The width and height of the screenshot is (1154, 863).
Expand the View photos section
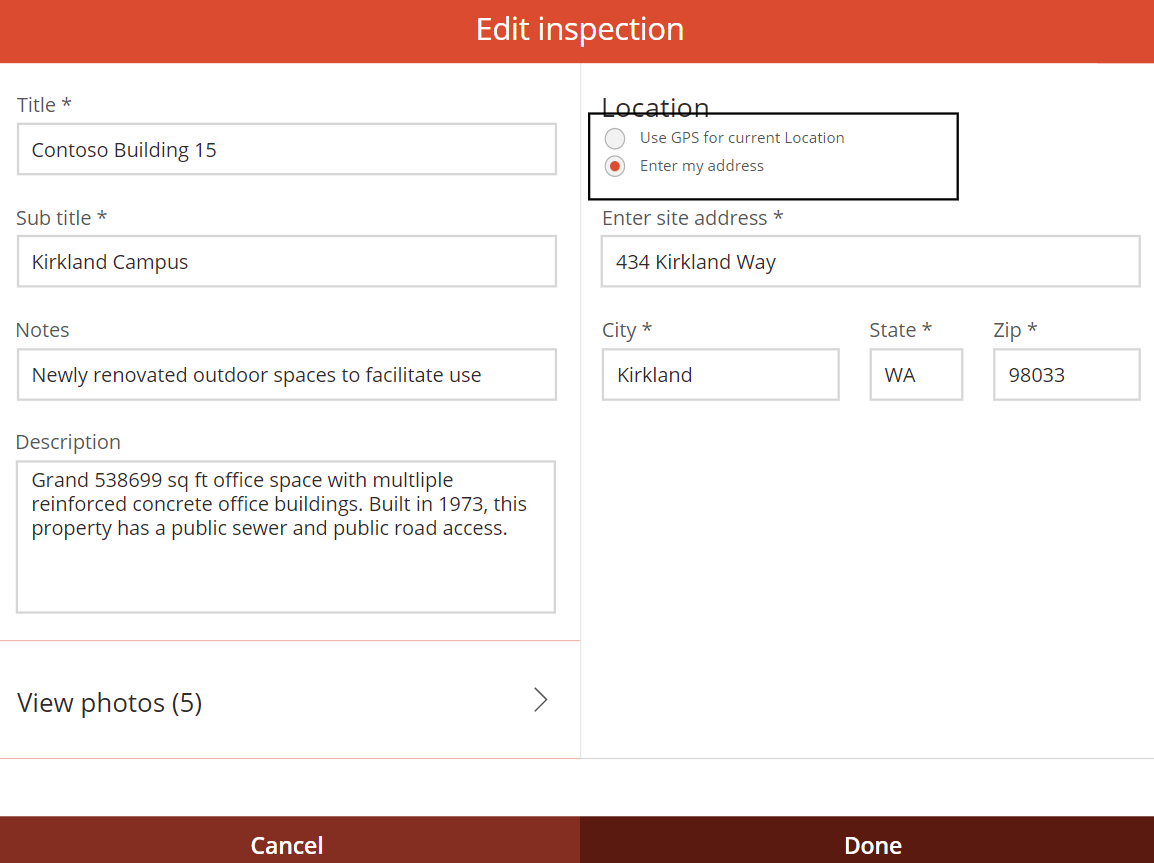[109, 702]
